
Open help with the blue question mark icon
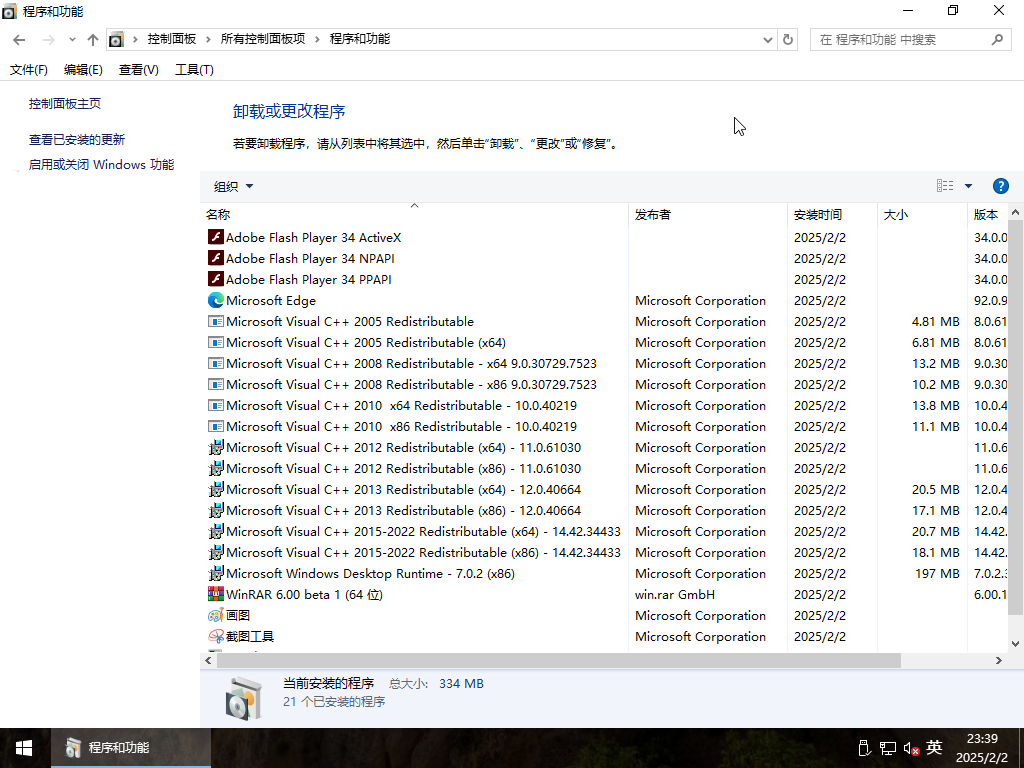click(1000, 186)
